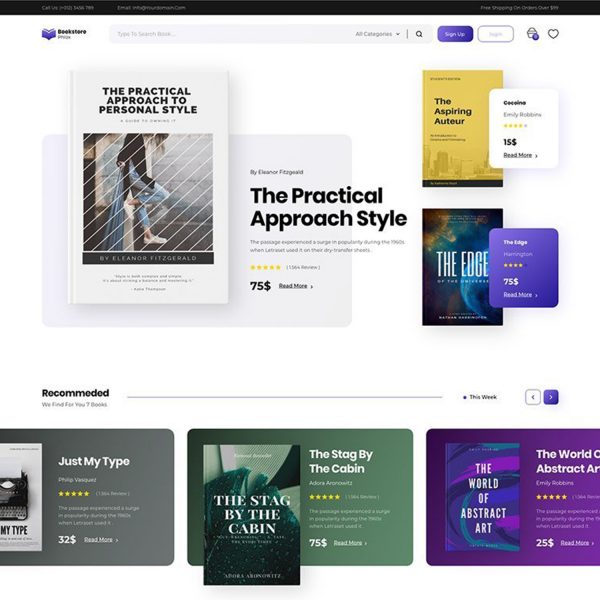The image size is (600, 600).
Task: Open Read More for The Stag By The Cabin
Action: point(350,543)
